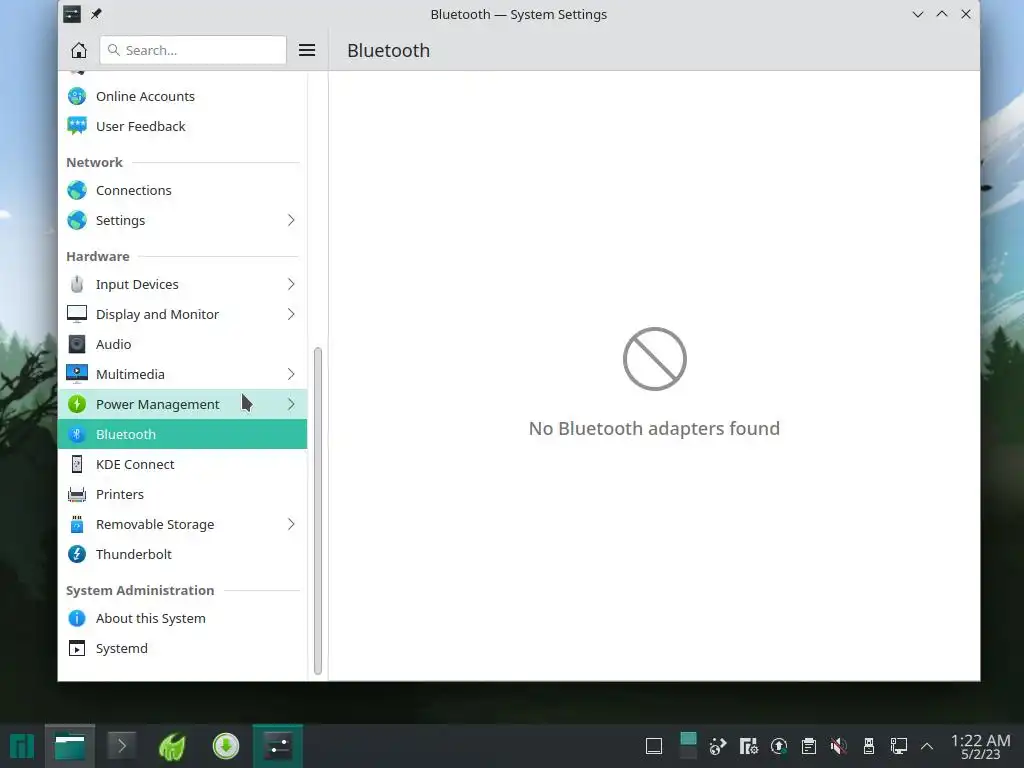Open User Feedback settings
Screen dimensions: 1024x768
click(x=182, y=126)
